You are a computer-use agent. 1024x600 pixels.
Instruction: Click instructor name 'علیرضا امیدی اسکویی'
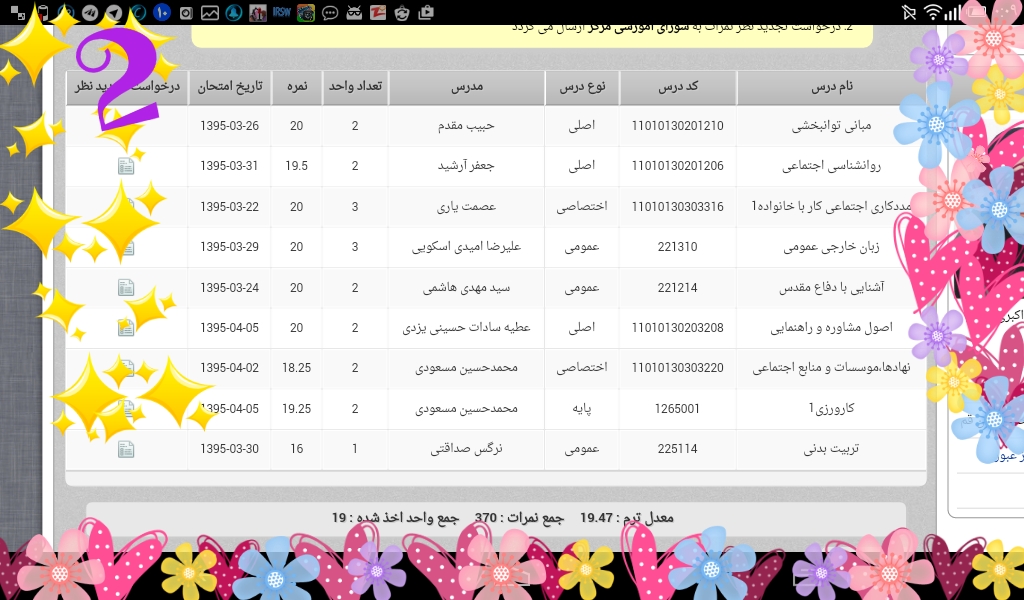[466, 247]
